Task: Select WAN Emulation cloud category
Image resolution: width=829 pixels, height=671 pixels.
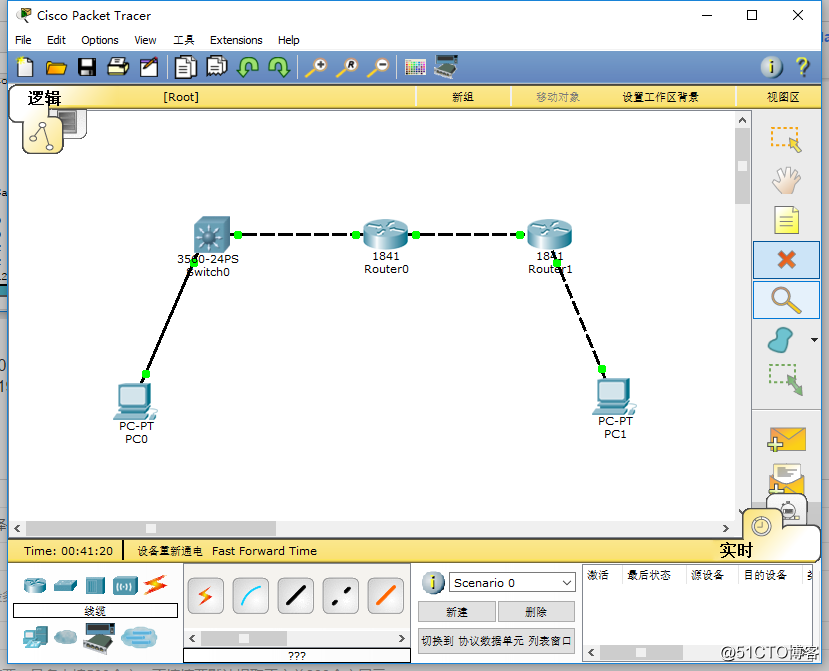Action: [x=66, y=637]
